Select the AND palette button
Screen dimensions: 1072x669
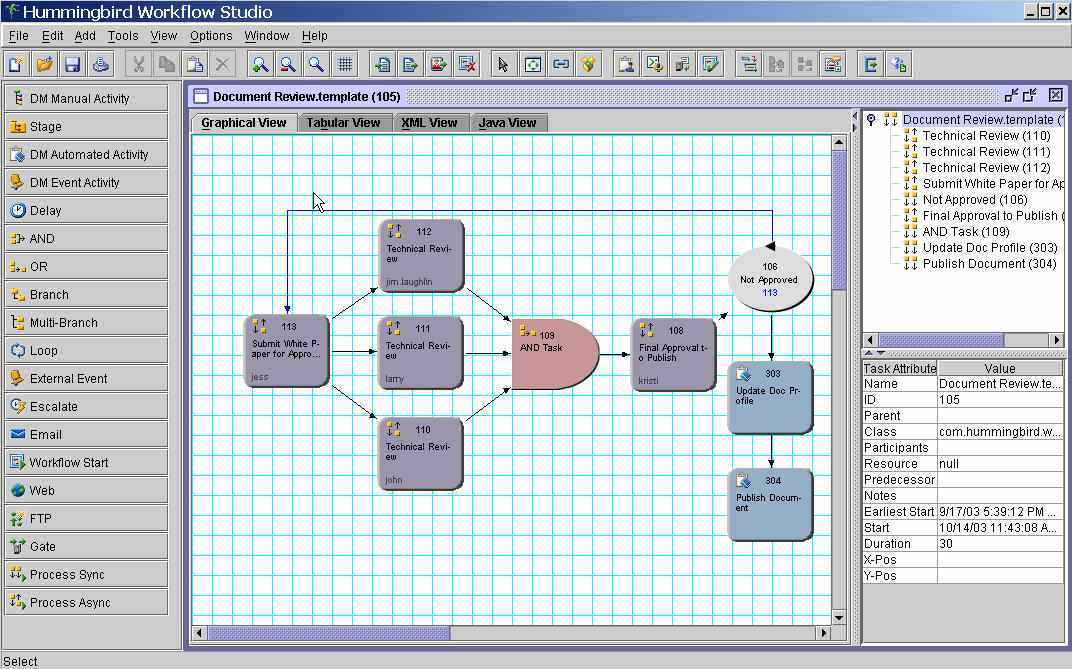[x=86, y=238]
